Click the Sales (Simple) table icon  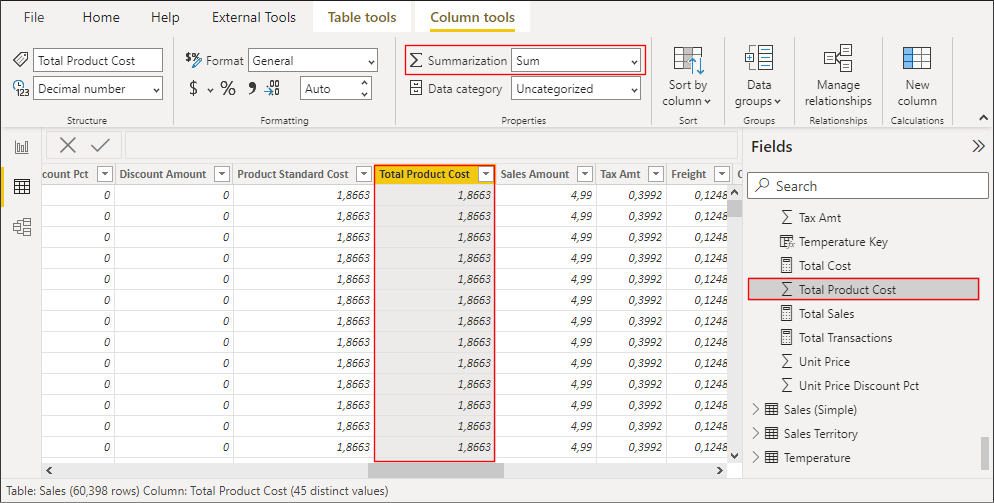click(771, 410)
